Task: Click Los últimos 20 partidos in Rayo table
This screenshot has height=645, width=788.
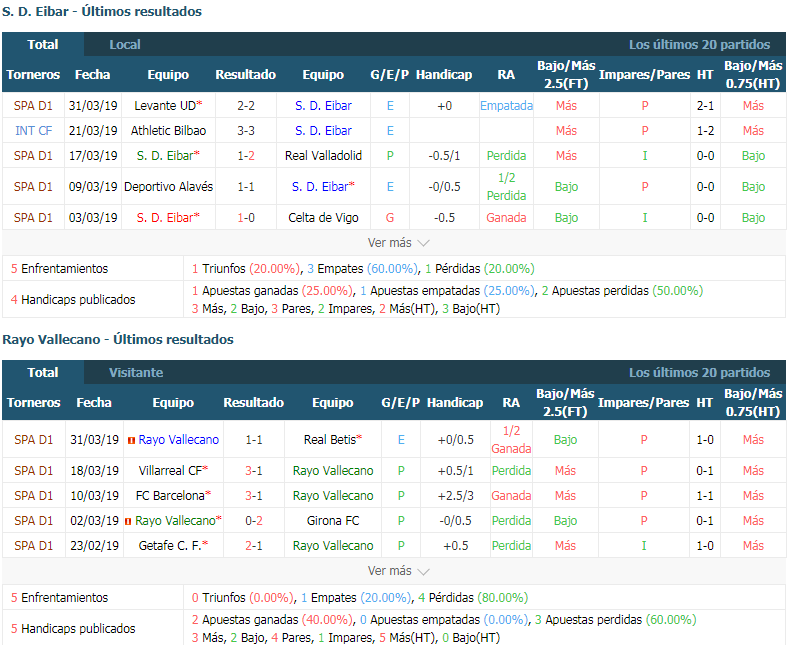Action: [x=699, y=373]
